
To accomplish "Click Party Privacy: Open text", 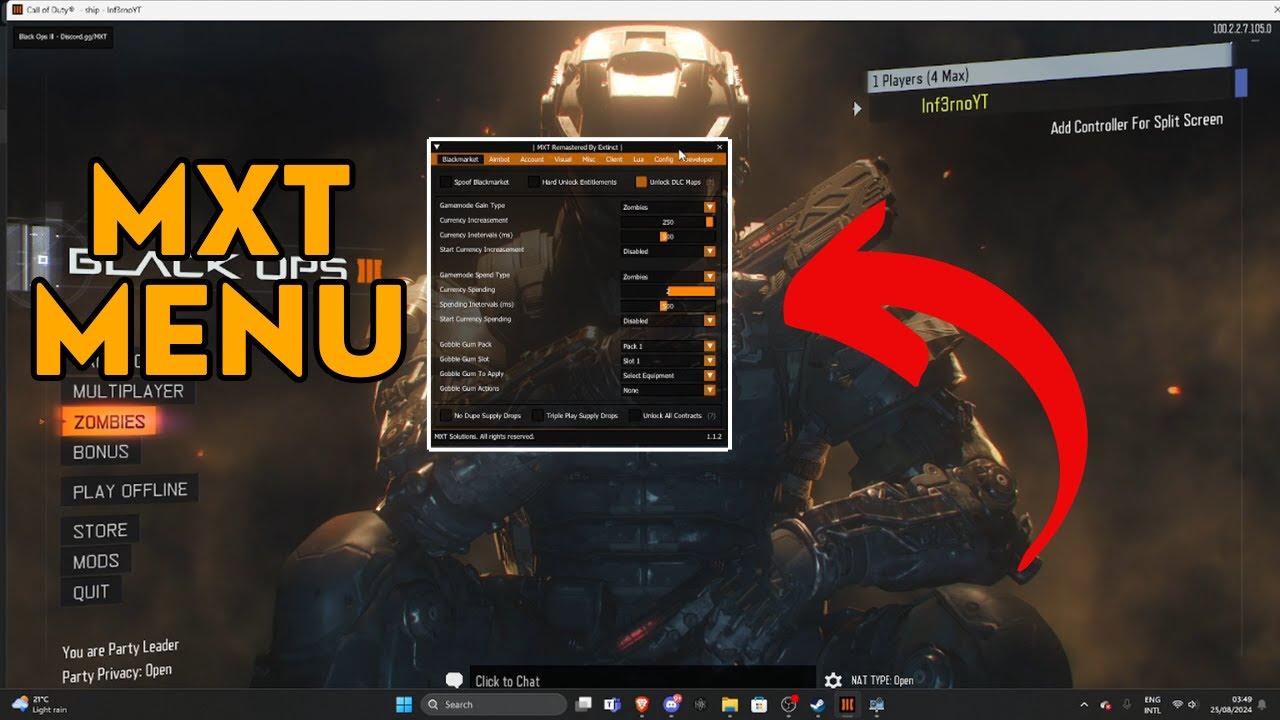I will tap(117, 673).
